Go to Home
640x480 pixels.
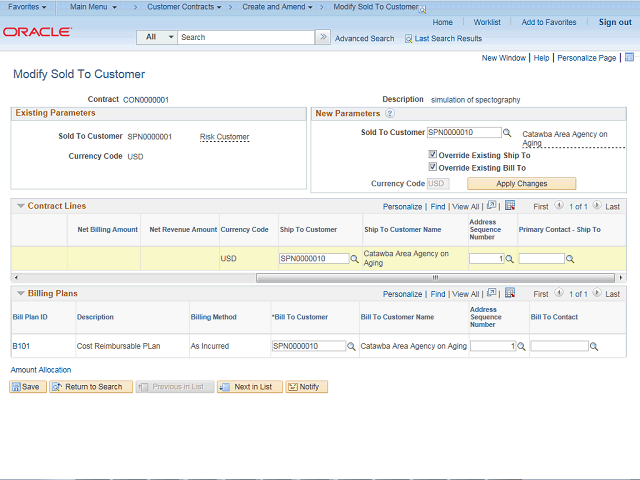(x=442, y=22)
